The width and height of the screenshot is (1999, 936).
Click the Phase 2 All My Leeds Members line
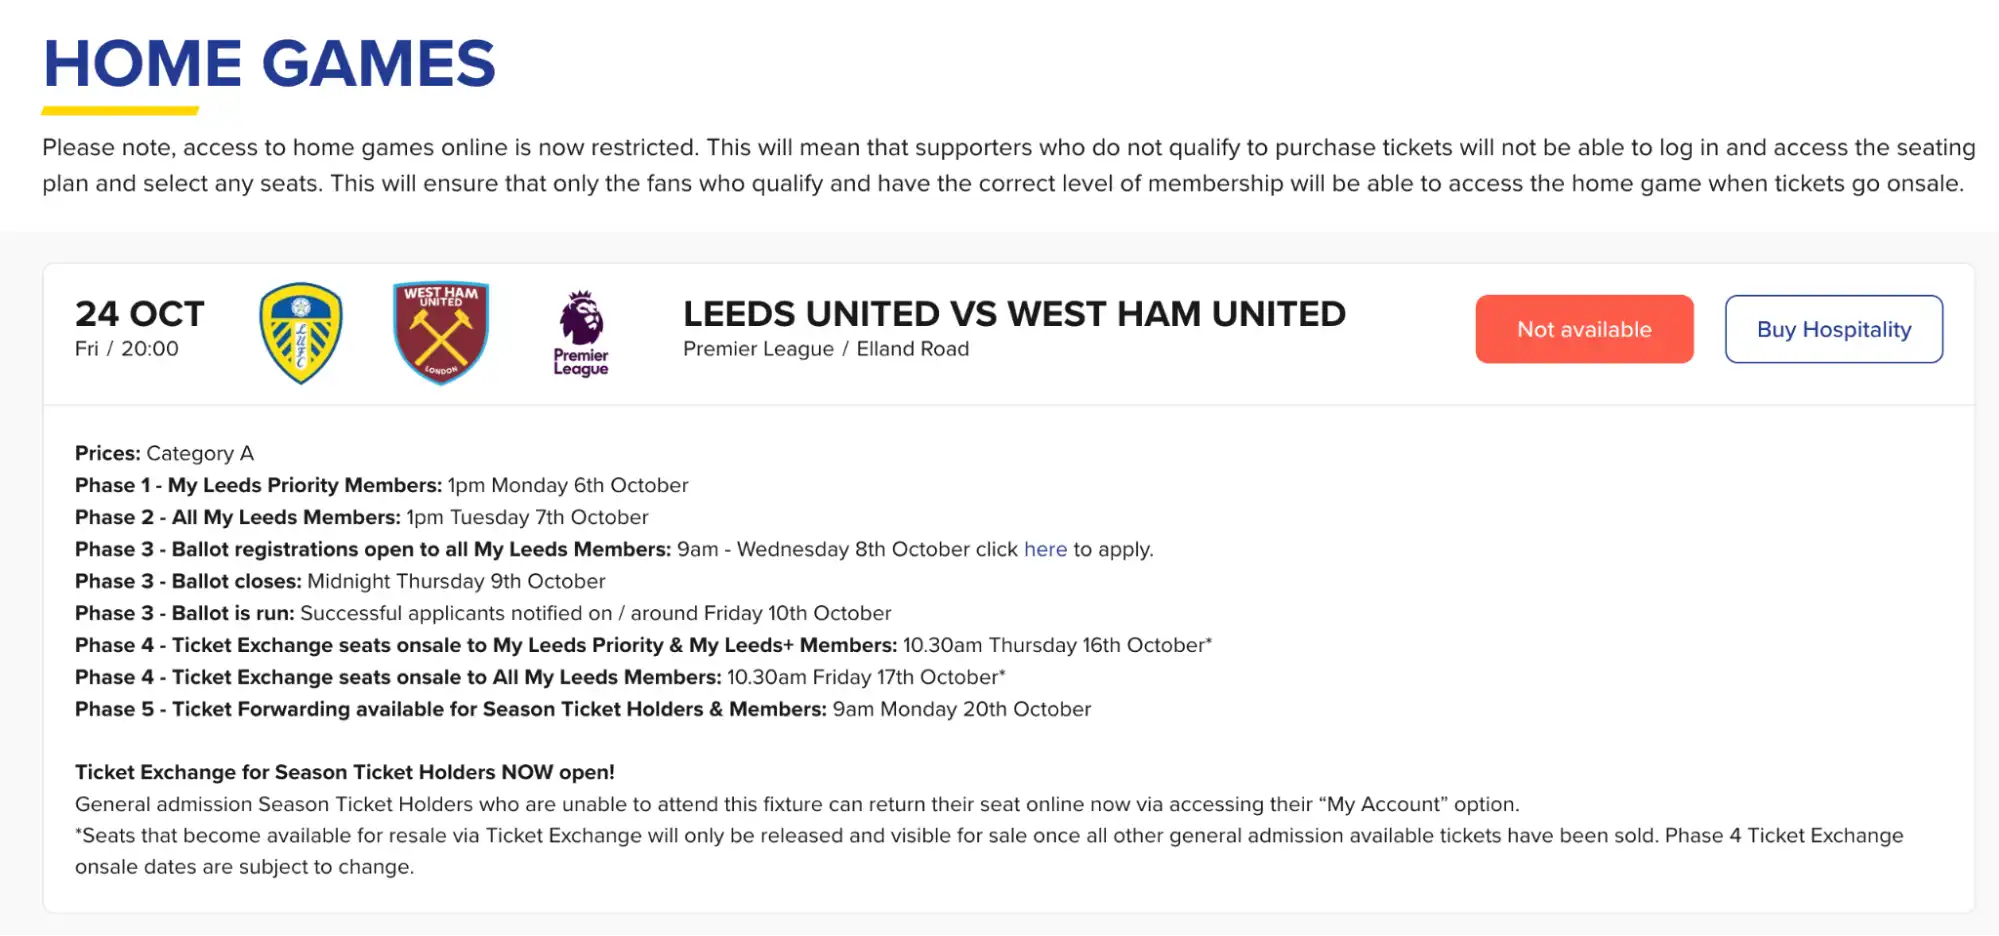pos(361,517)
